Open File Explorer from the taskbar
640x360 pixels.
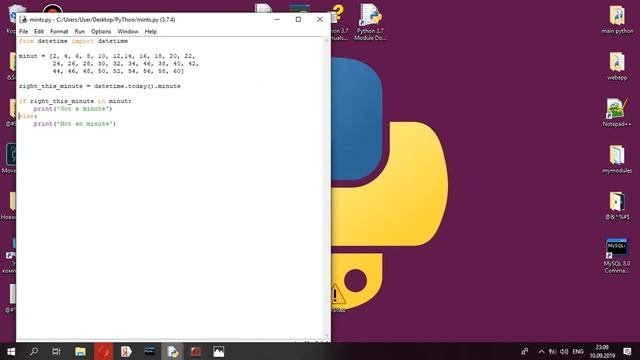[x=80, y=351]
